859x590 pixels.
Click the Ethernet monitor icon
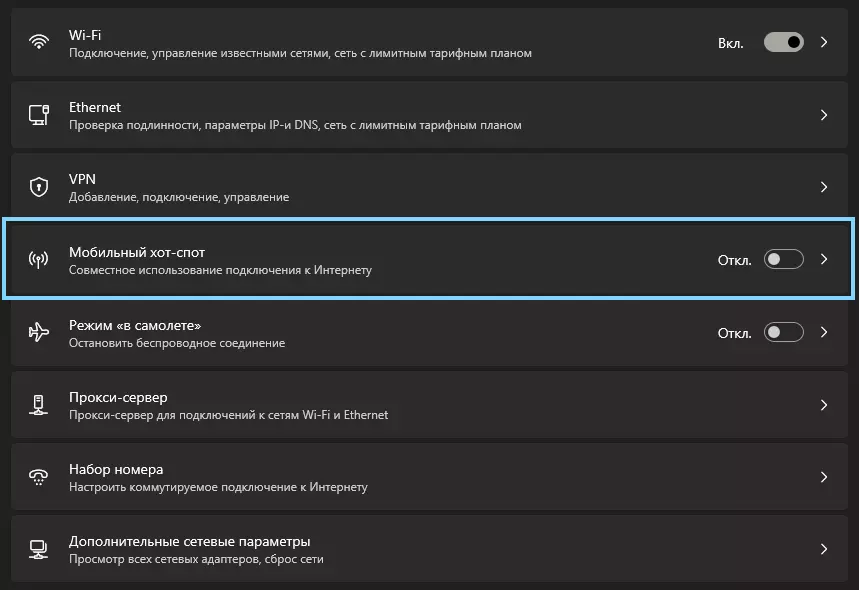click(x=39, y=115)
